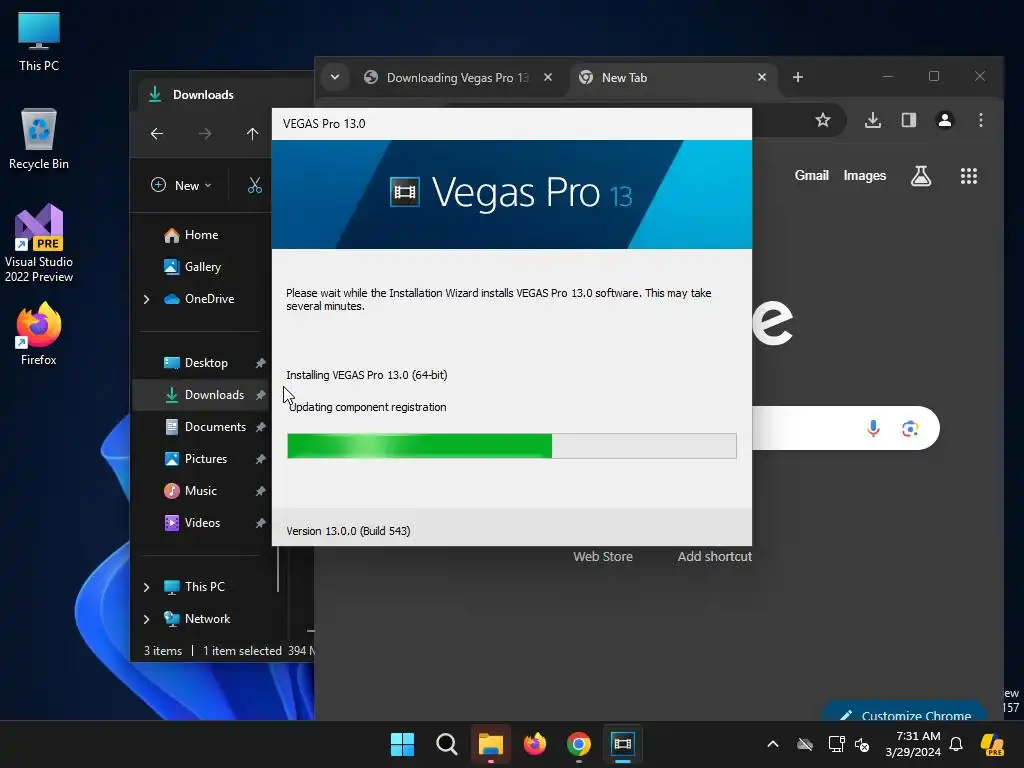1024x768 pixels.
Task: Switch to the Downloading Vegas Pro tab
Action: pos(457,78)
